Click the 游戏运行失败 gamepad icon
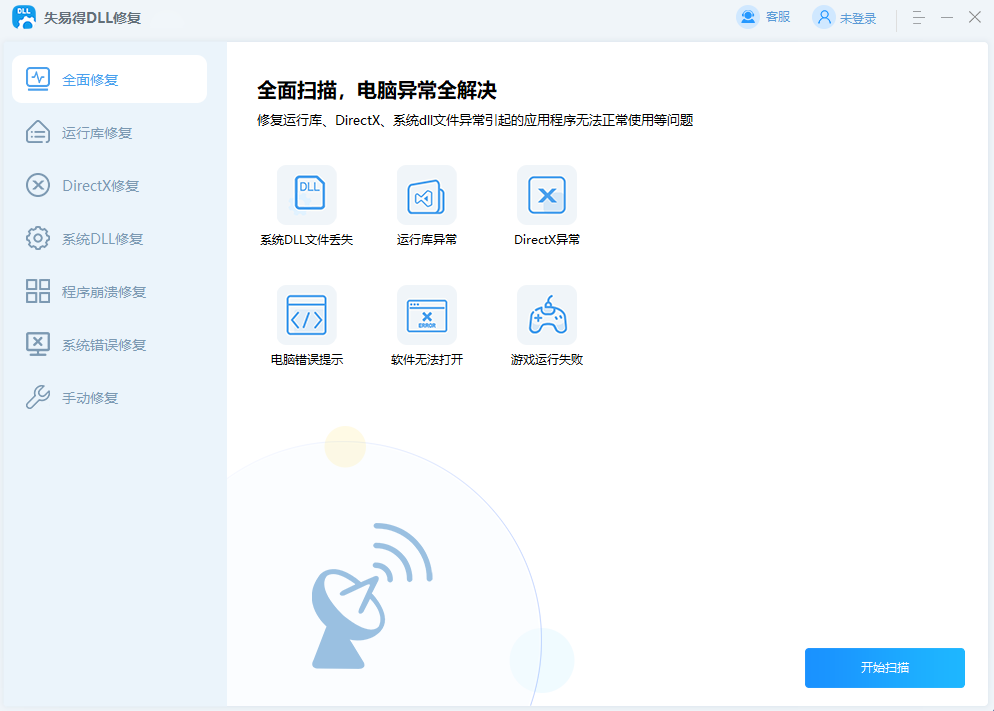Screen dimensions: 994x711 pos(547,315)
